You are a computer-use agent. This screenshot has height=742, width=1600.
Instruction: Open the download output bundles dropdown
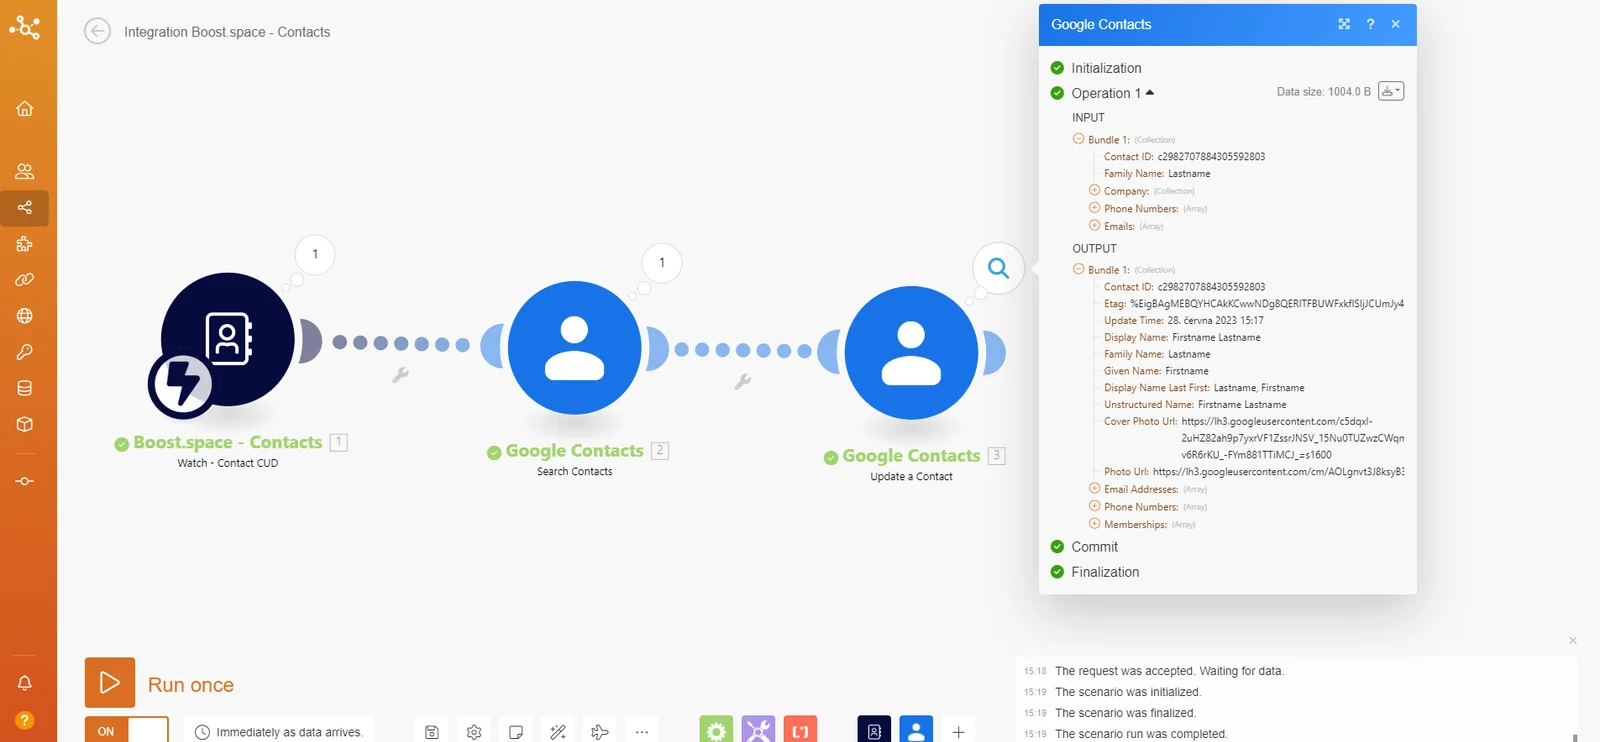pos(1391,91)
